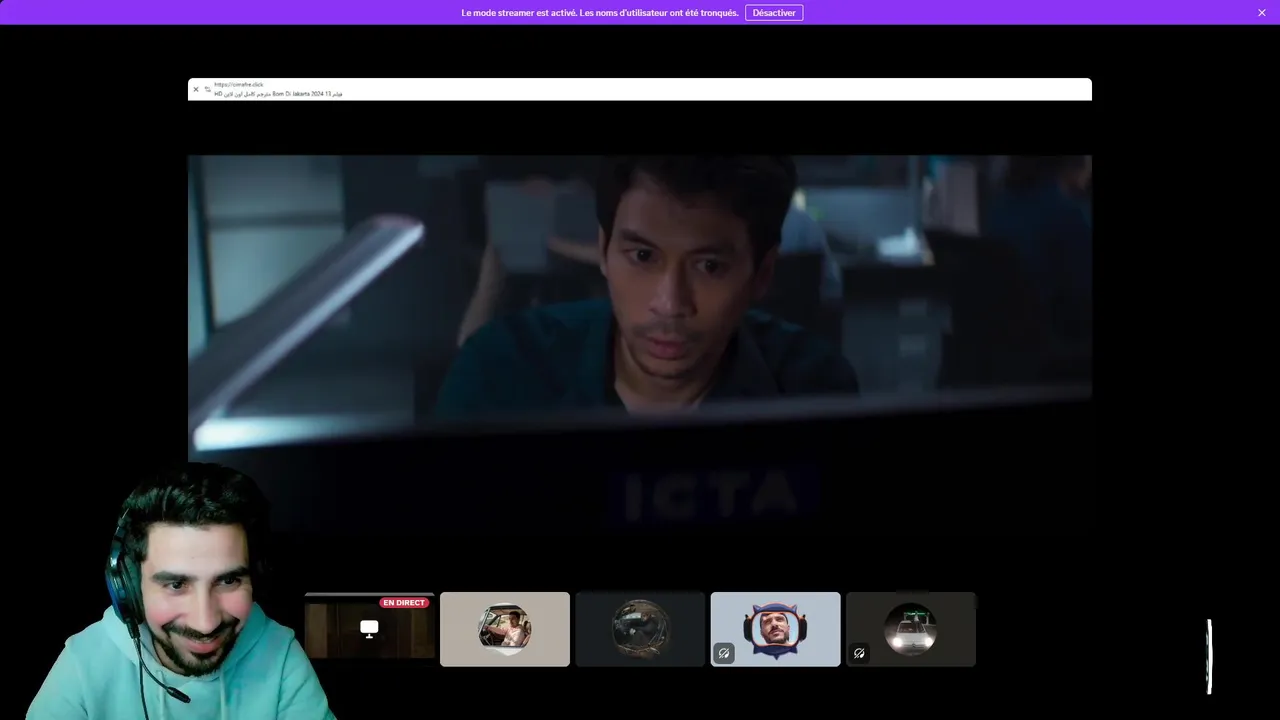The width and height of the screenshot is (1280, 720).
Task: Open the EN DIRECT live stream tile
Action: (x=370, y=629)
